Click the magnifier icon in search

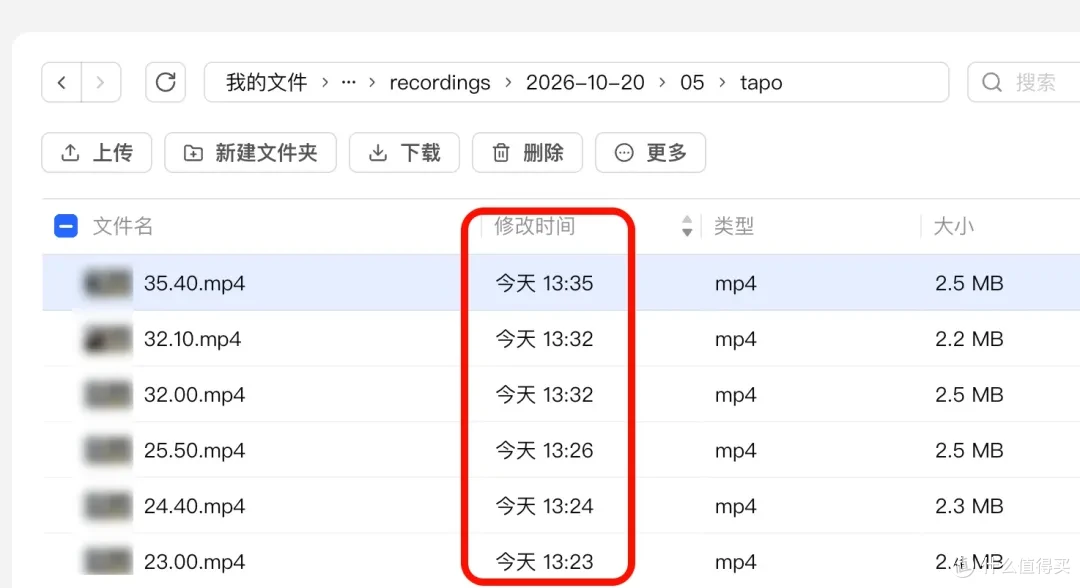(992, 83)
